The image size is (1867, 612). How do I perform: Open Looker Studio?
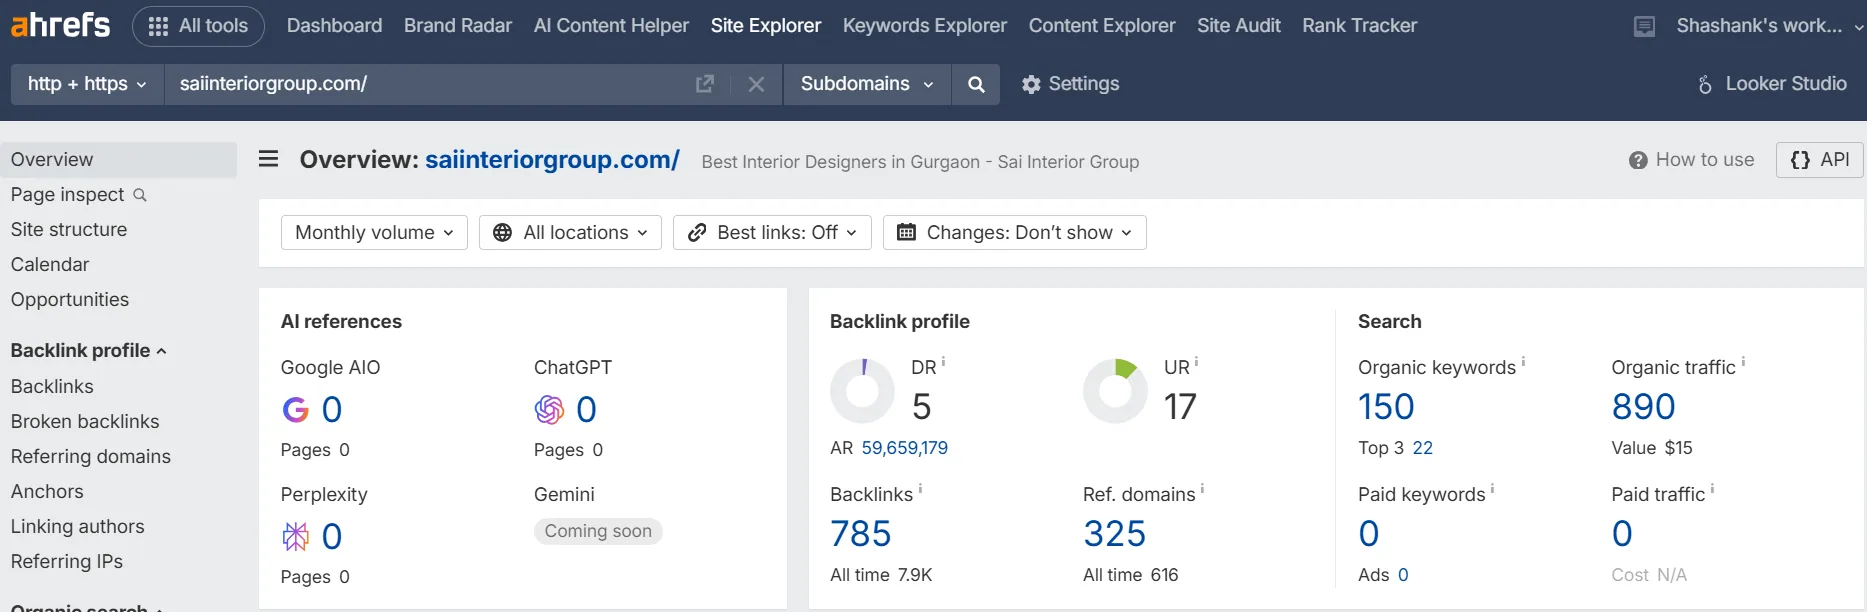(1771, 84)
